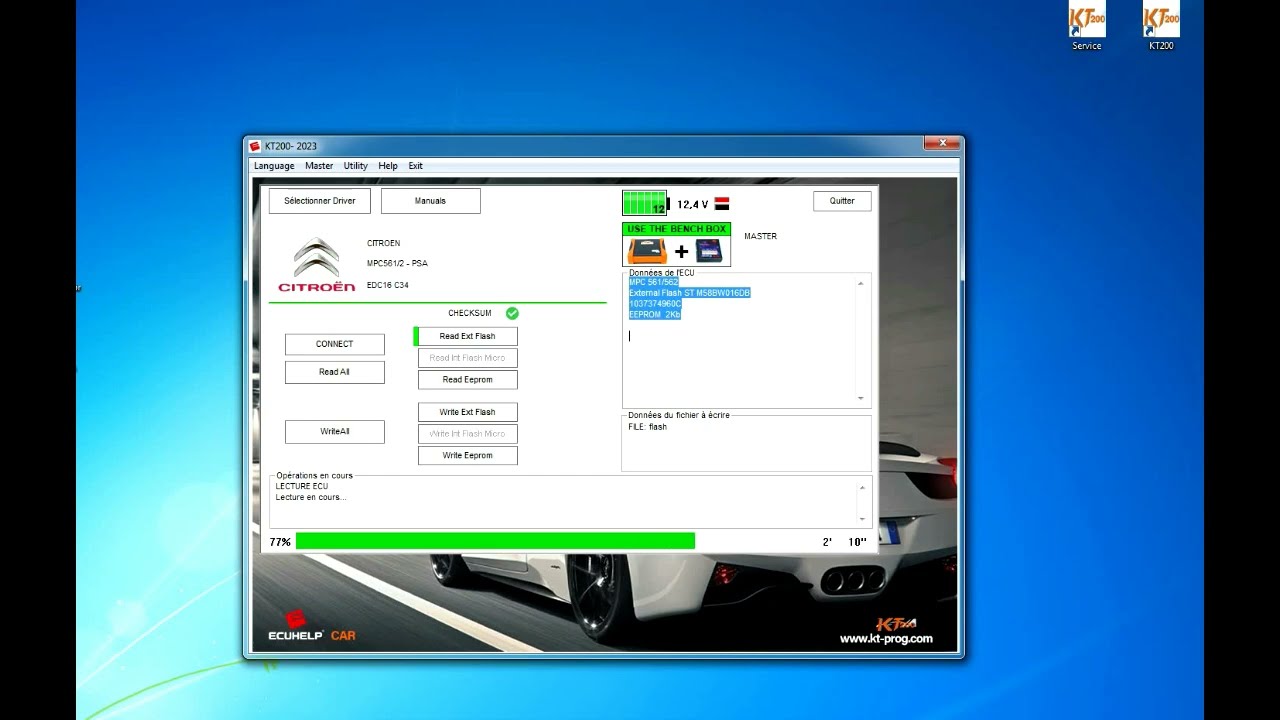Click the ECU data scroll down arrow

pos(861,399)
